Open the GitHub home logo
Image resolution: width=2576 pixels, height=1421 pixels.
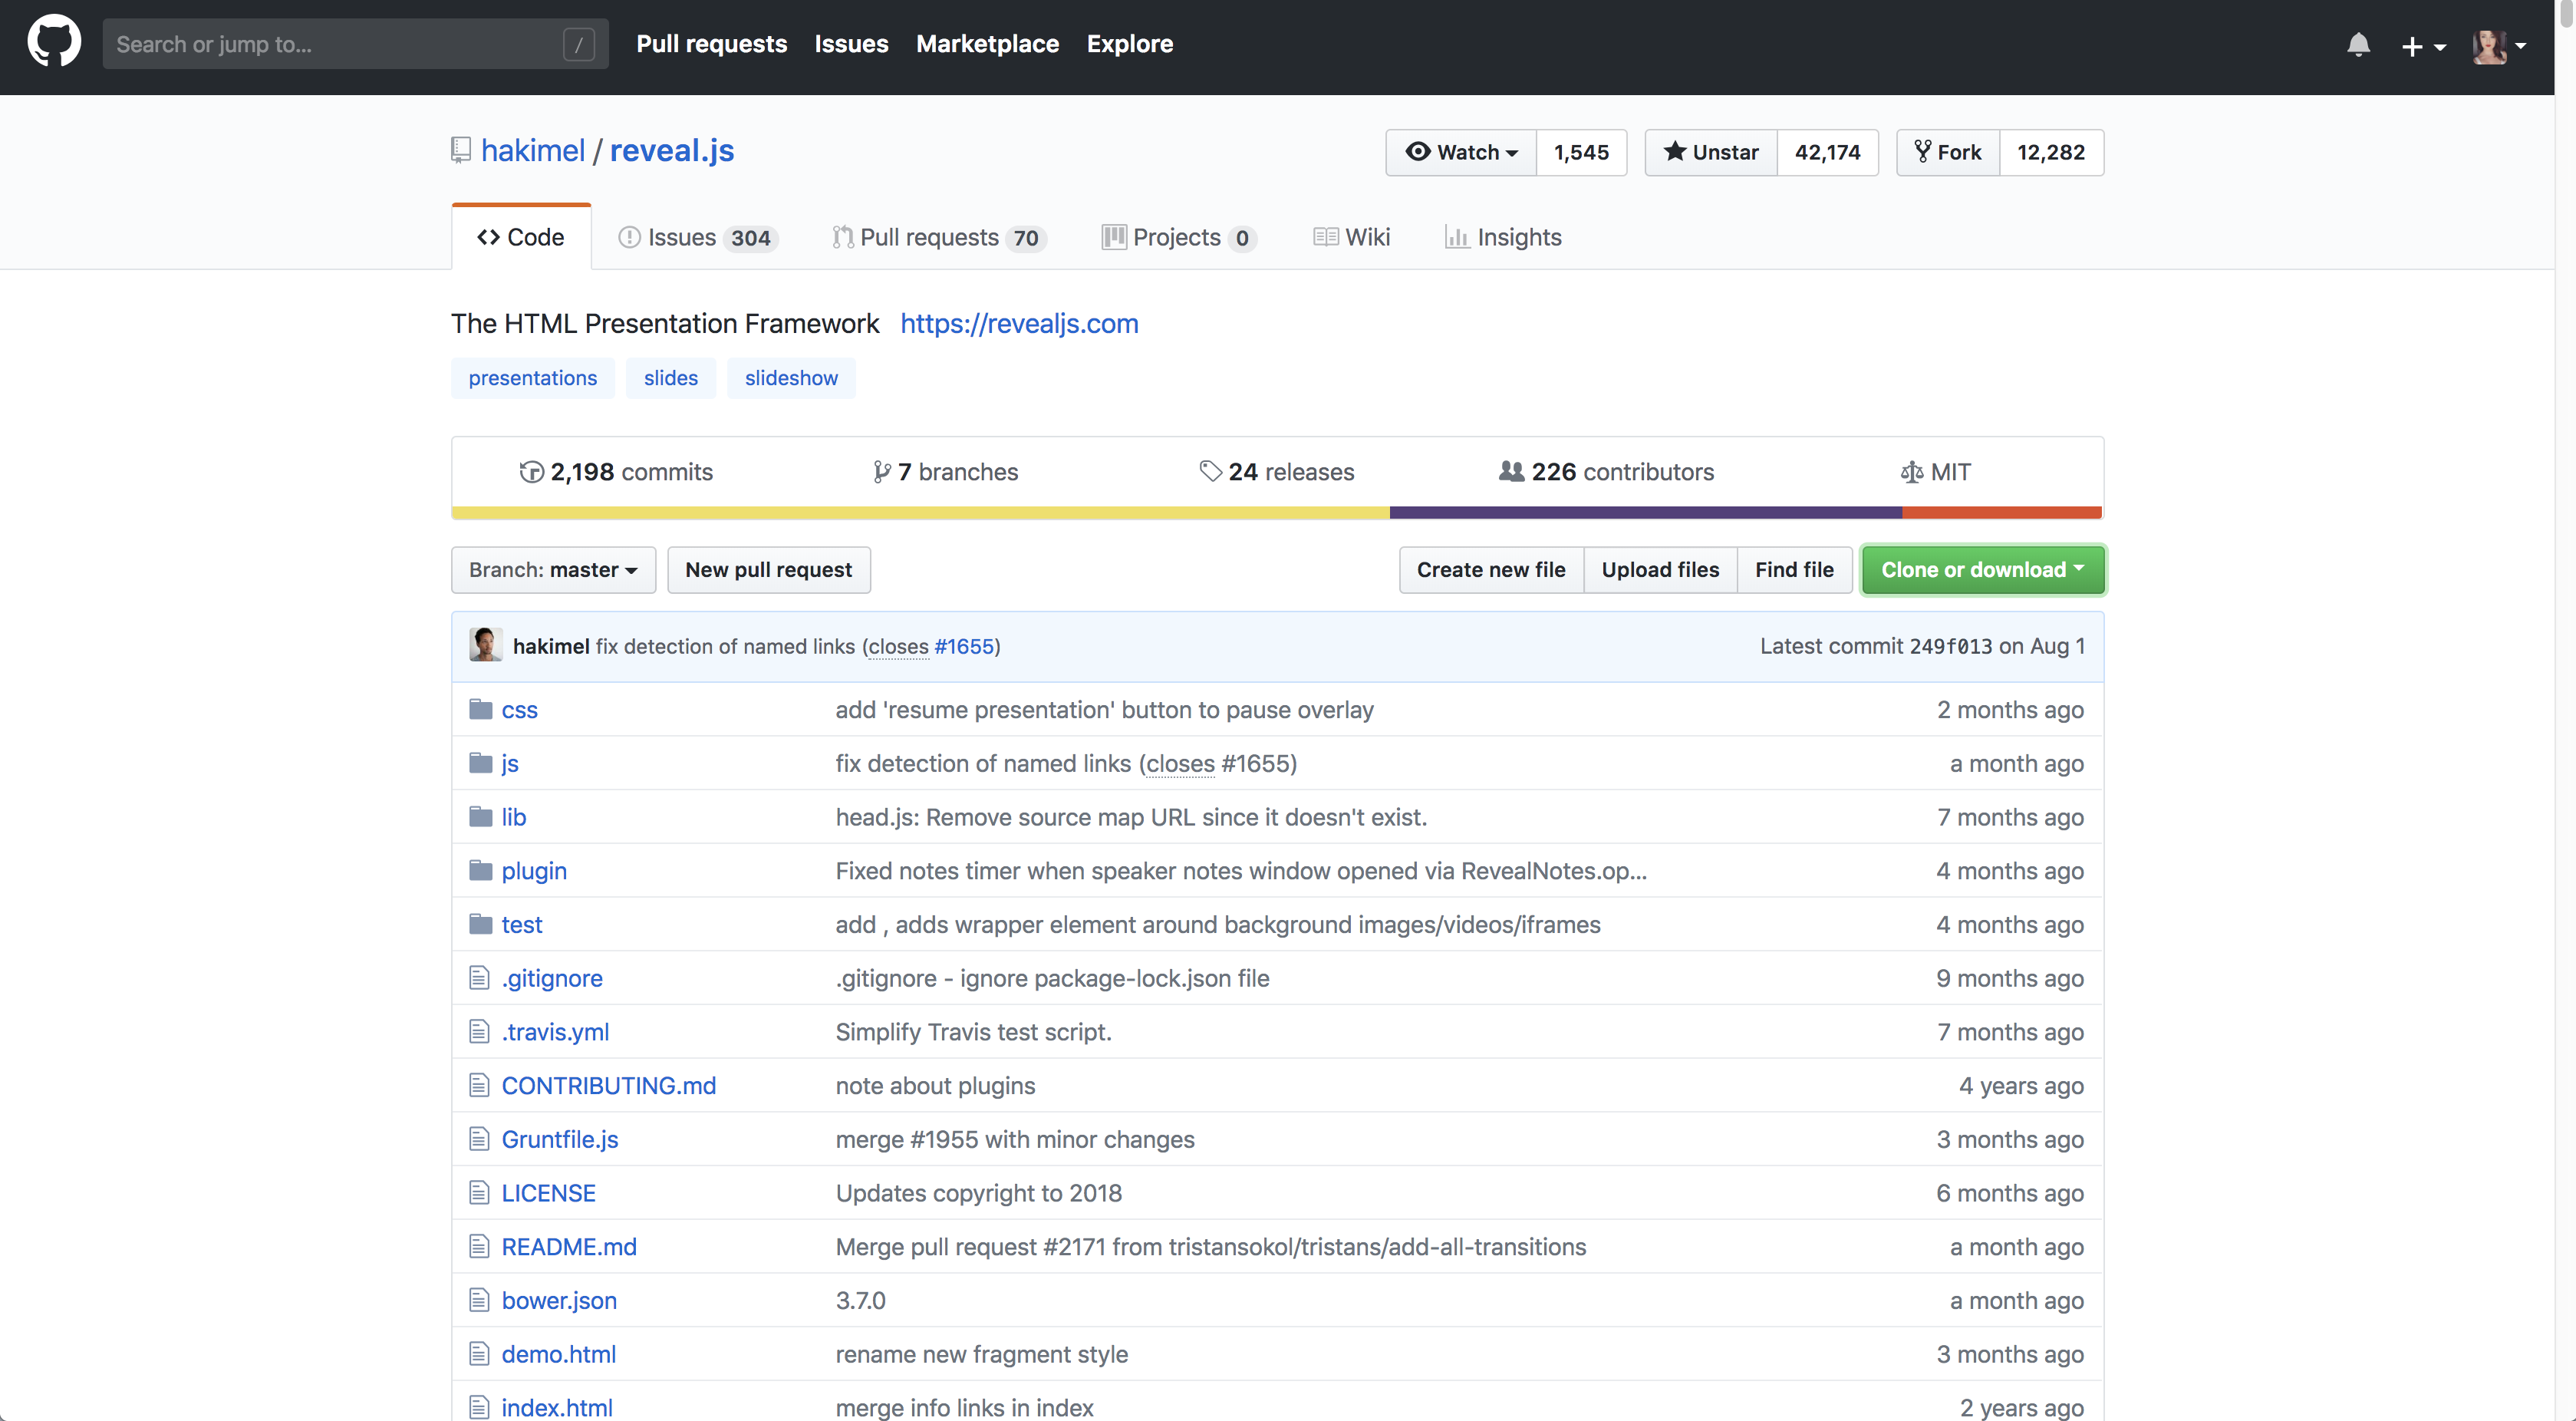[x=54, y=42]
